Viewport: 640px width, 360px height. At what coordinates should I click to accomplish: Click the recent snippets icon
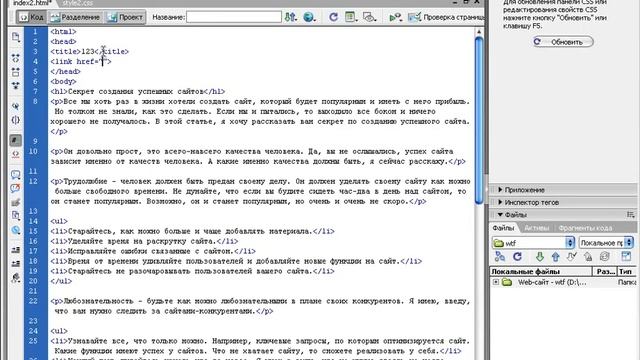[x=16, y=216]
